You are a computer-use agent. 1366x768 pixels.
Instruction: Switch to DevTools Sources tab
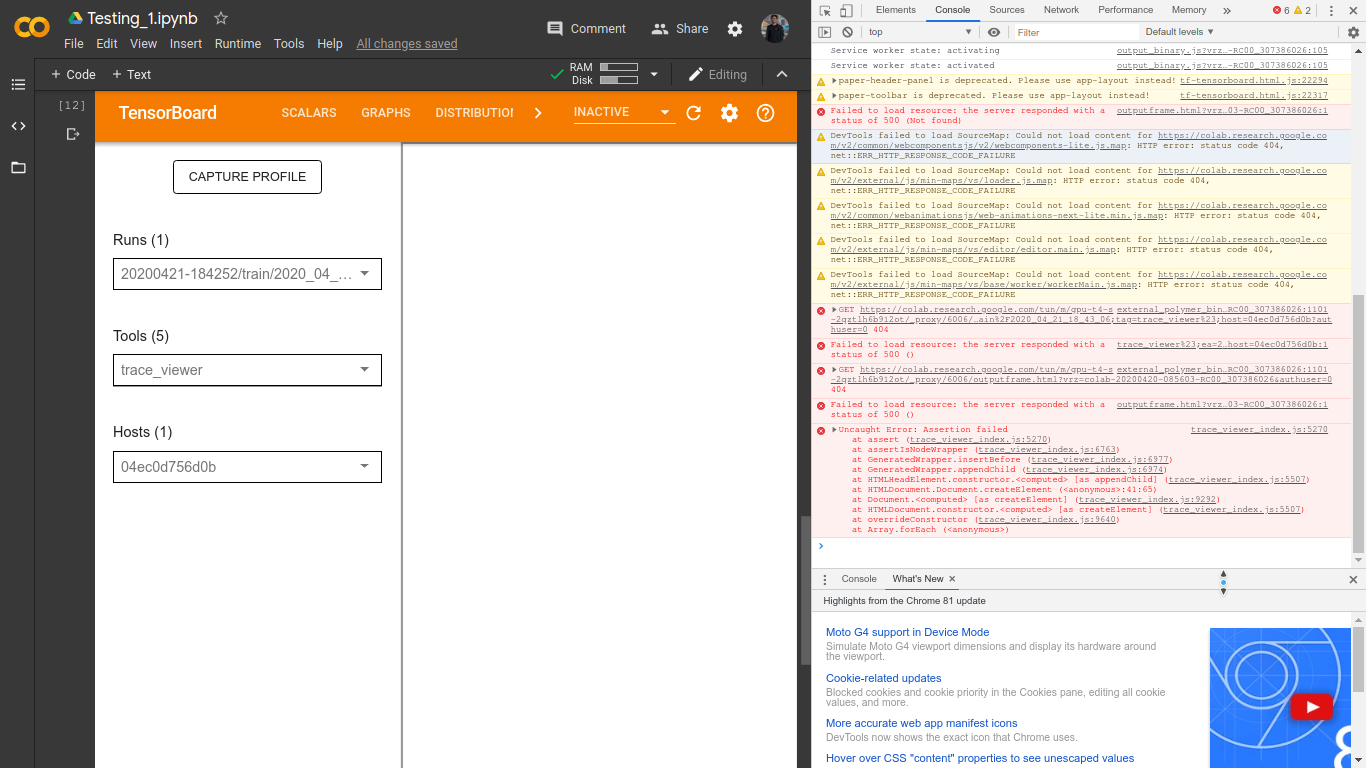1007,10
